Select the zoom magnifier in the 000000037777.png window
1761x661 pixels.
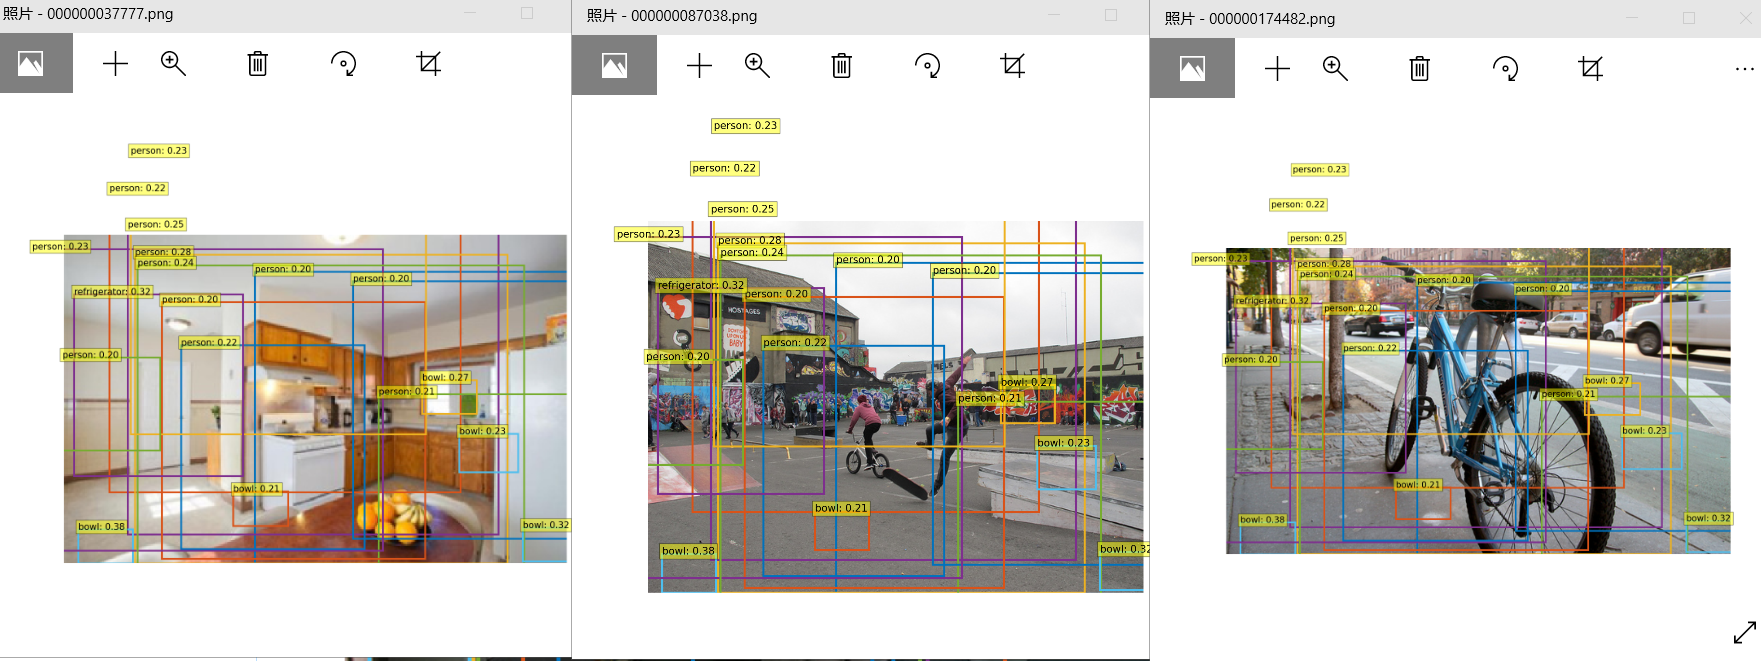click(x=174, y=64)
